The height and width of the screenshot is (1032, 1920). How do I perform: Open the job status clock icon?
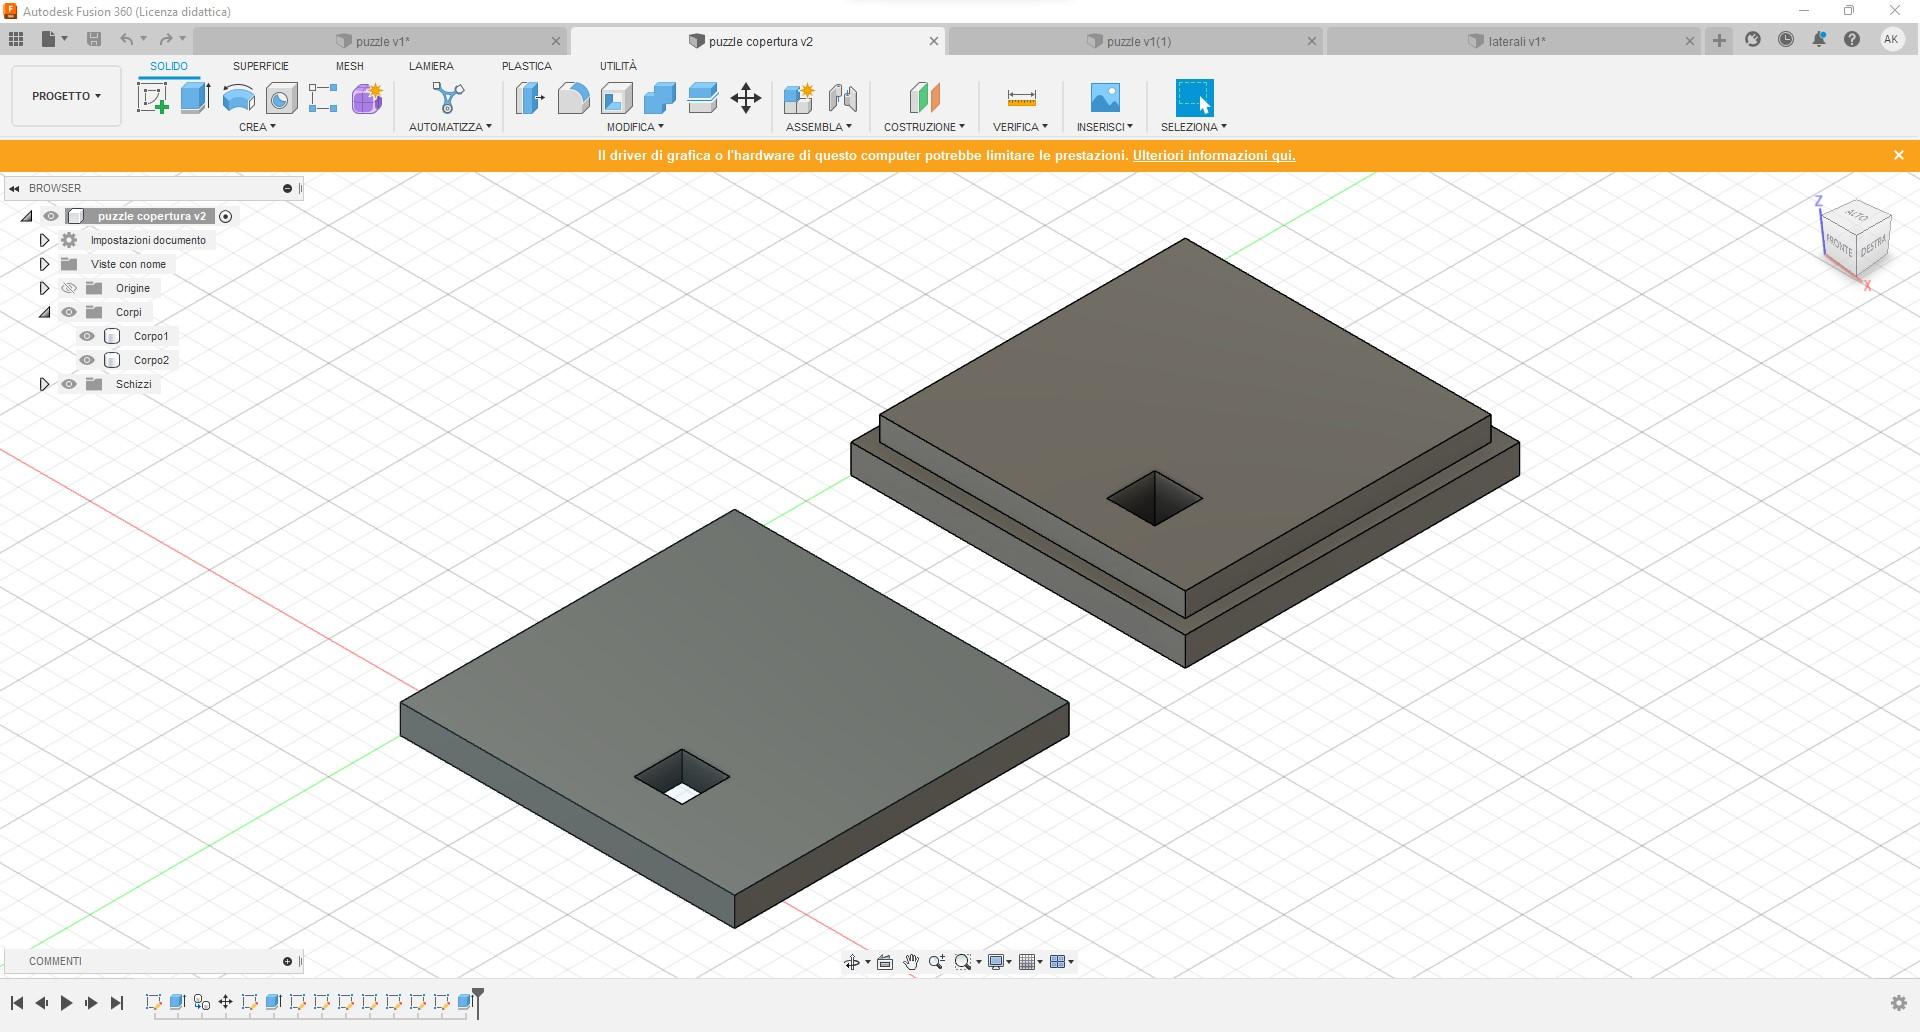tap(1786, 40)
